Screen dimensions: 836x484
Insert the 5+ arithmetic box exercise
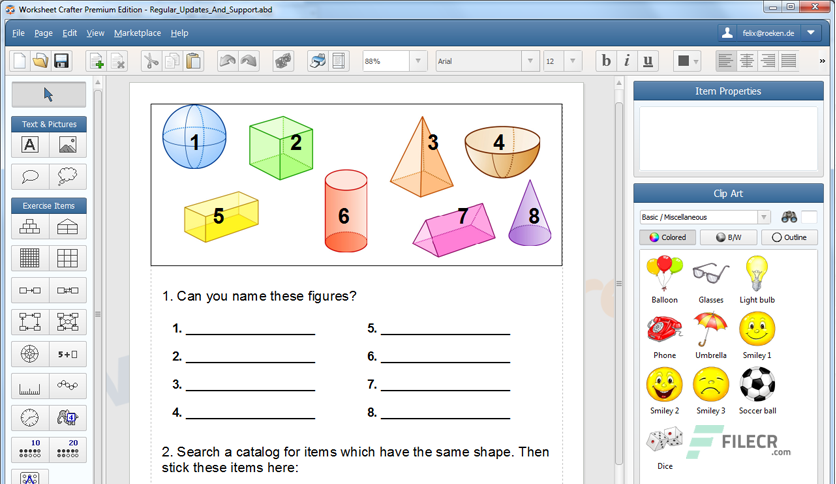(68, 354)
